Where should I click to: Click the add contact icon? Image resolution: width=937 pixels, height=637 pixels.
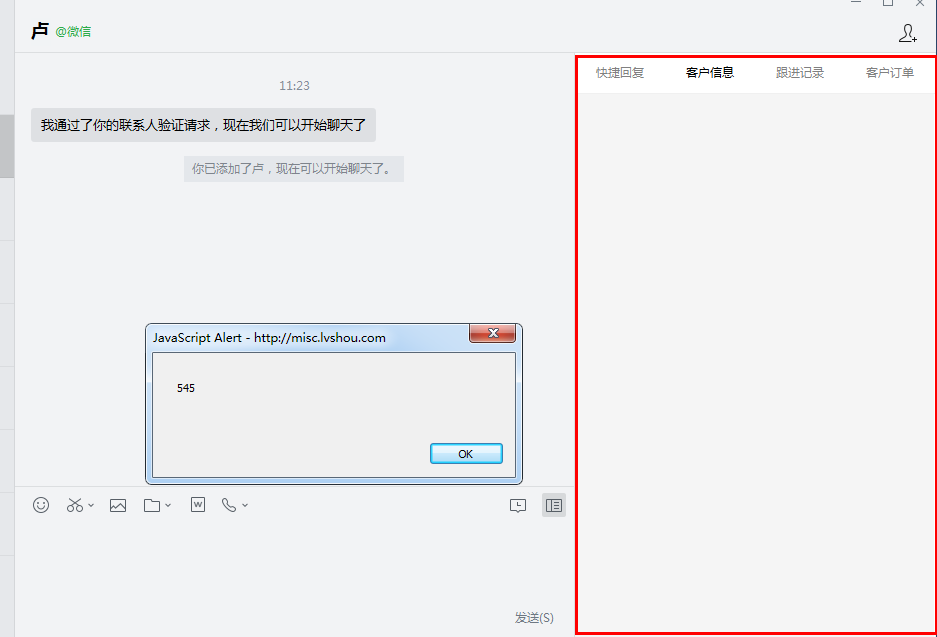coord(908,33)
